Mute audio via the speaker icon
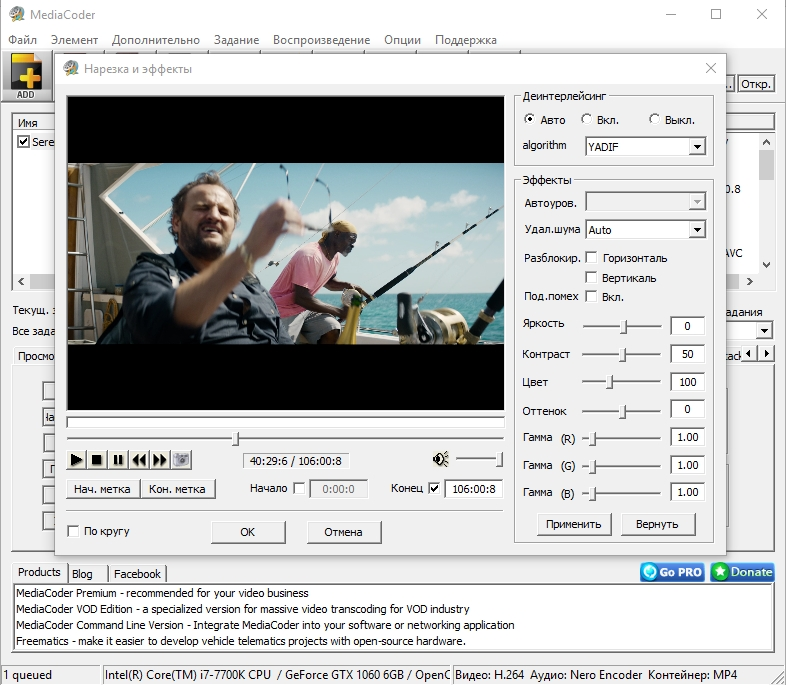Screen dimensions: 786x685 point(441,459)
